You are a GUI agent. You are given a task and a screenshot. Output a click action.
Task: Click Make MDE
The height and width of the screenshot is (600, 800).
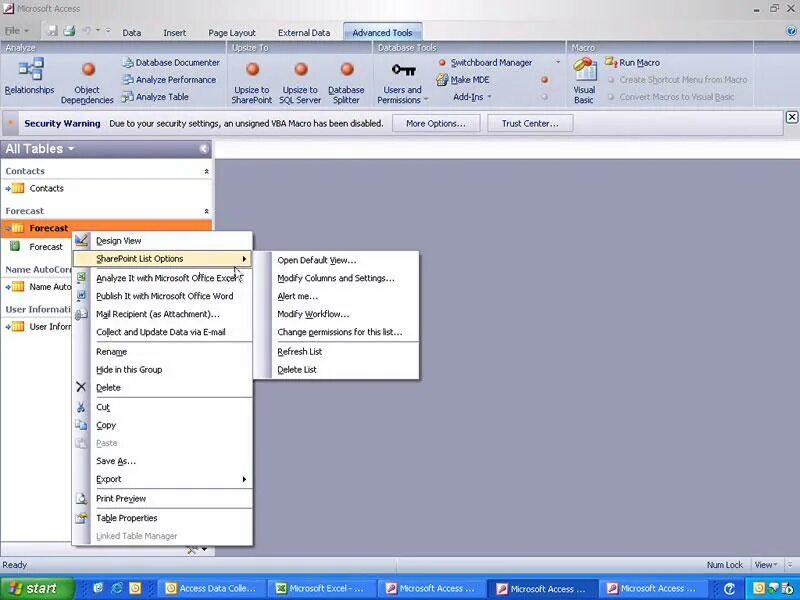[463, 80]
